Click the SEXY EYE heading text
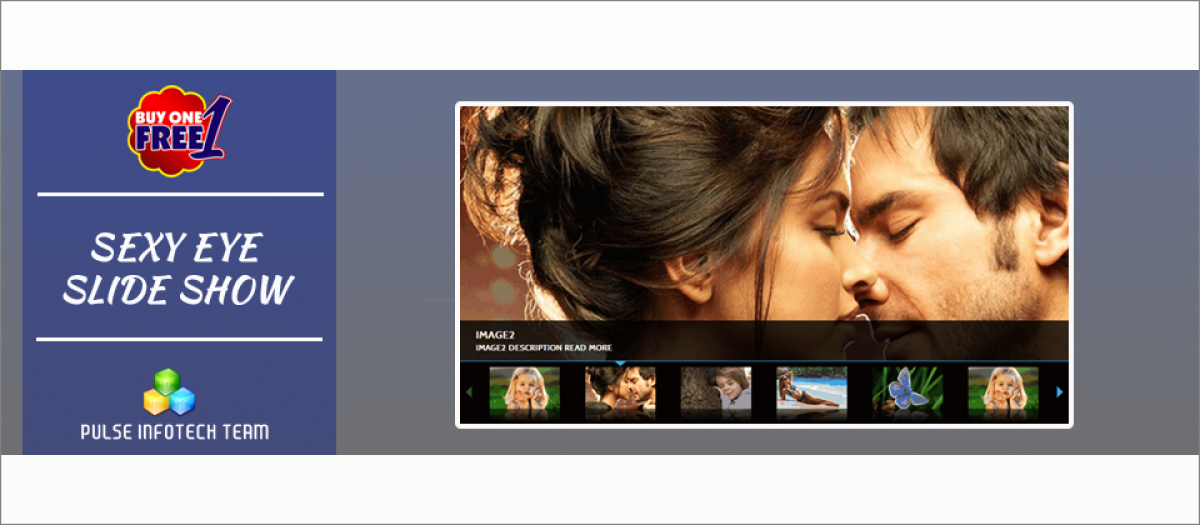The image size is (1200, 525). click(x=176, y=246)
